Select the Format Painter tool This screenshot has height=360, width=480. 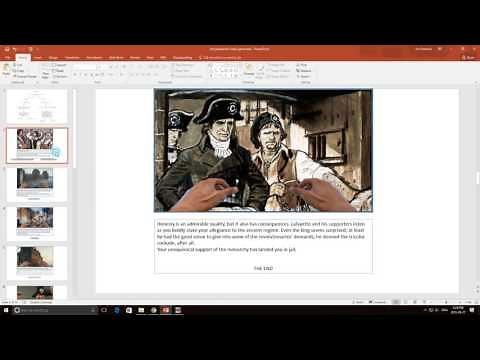pyautogui.click(x=25, y=76)
